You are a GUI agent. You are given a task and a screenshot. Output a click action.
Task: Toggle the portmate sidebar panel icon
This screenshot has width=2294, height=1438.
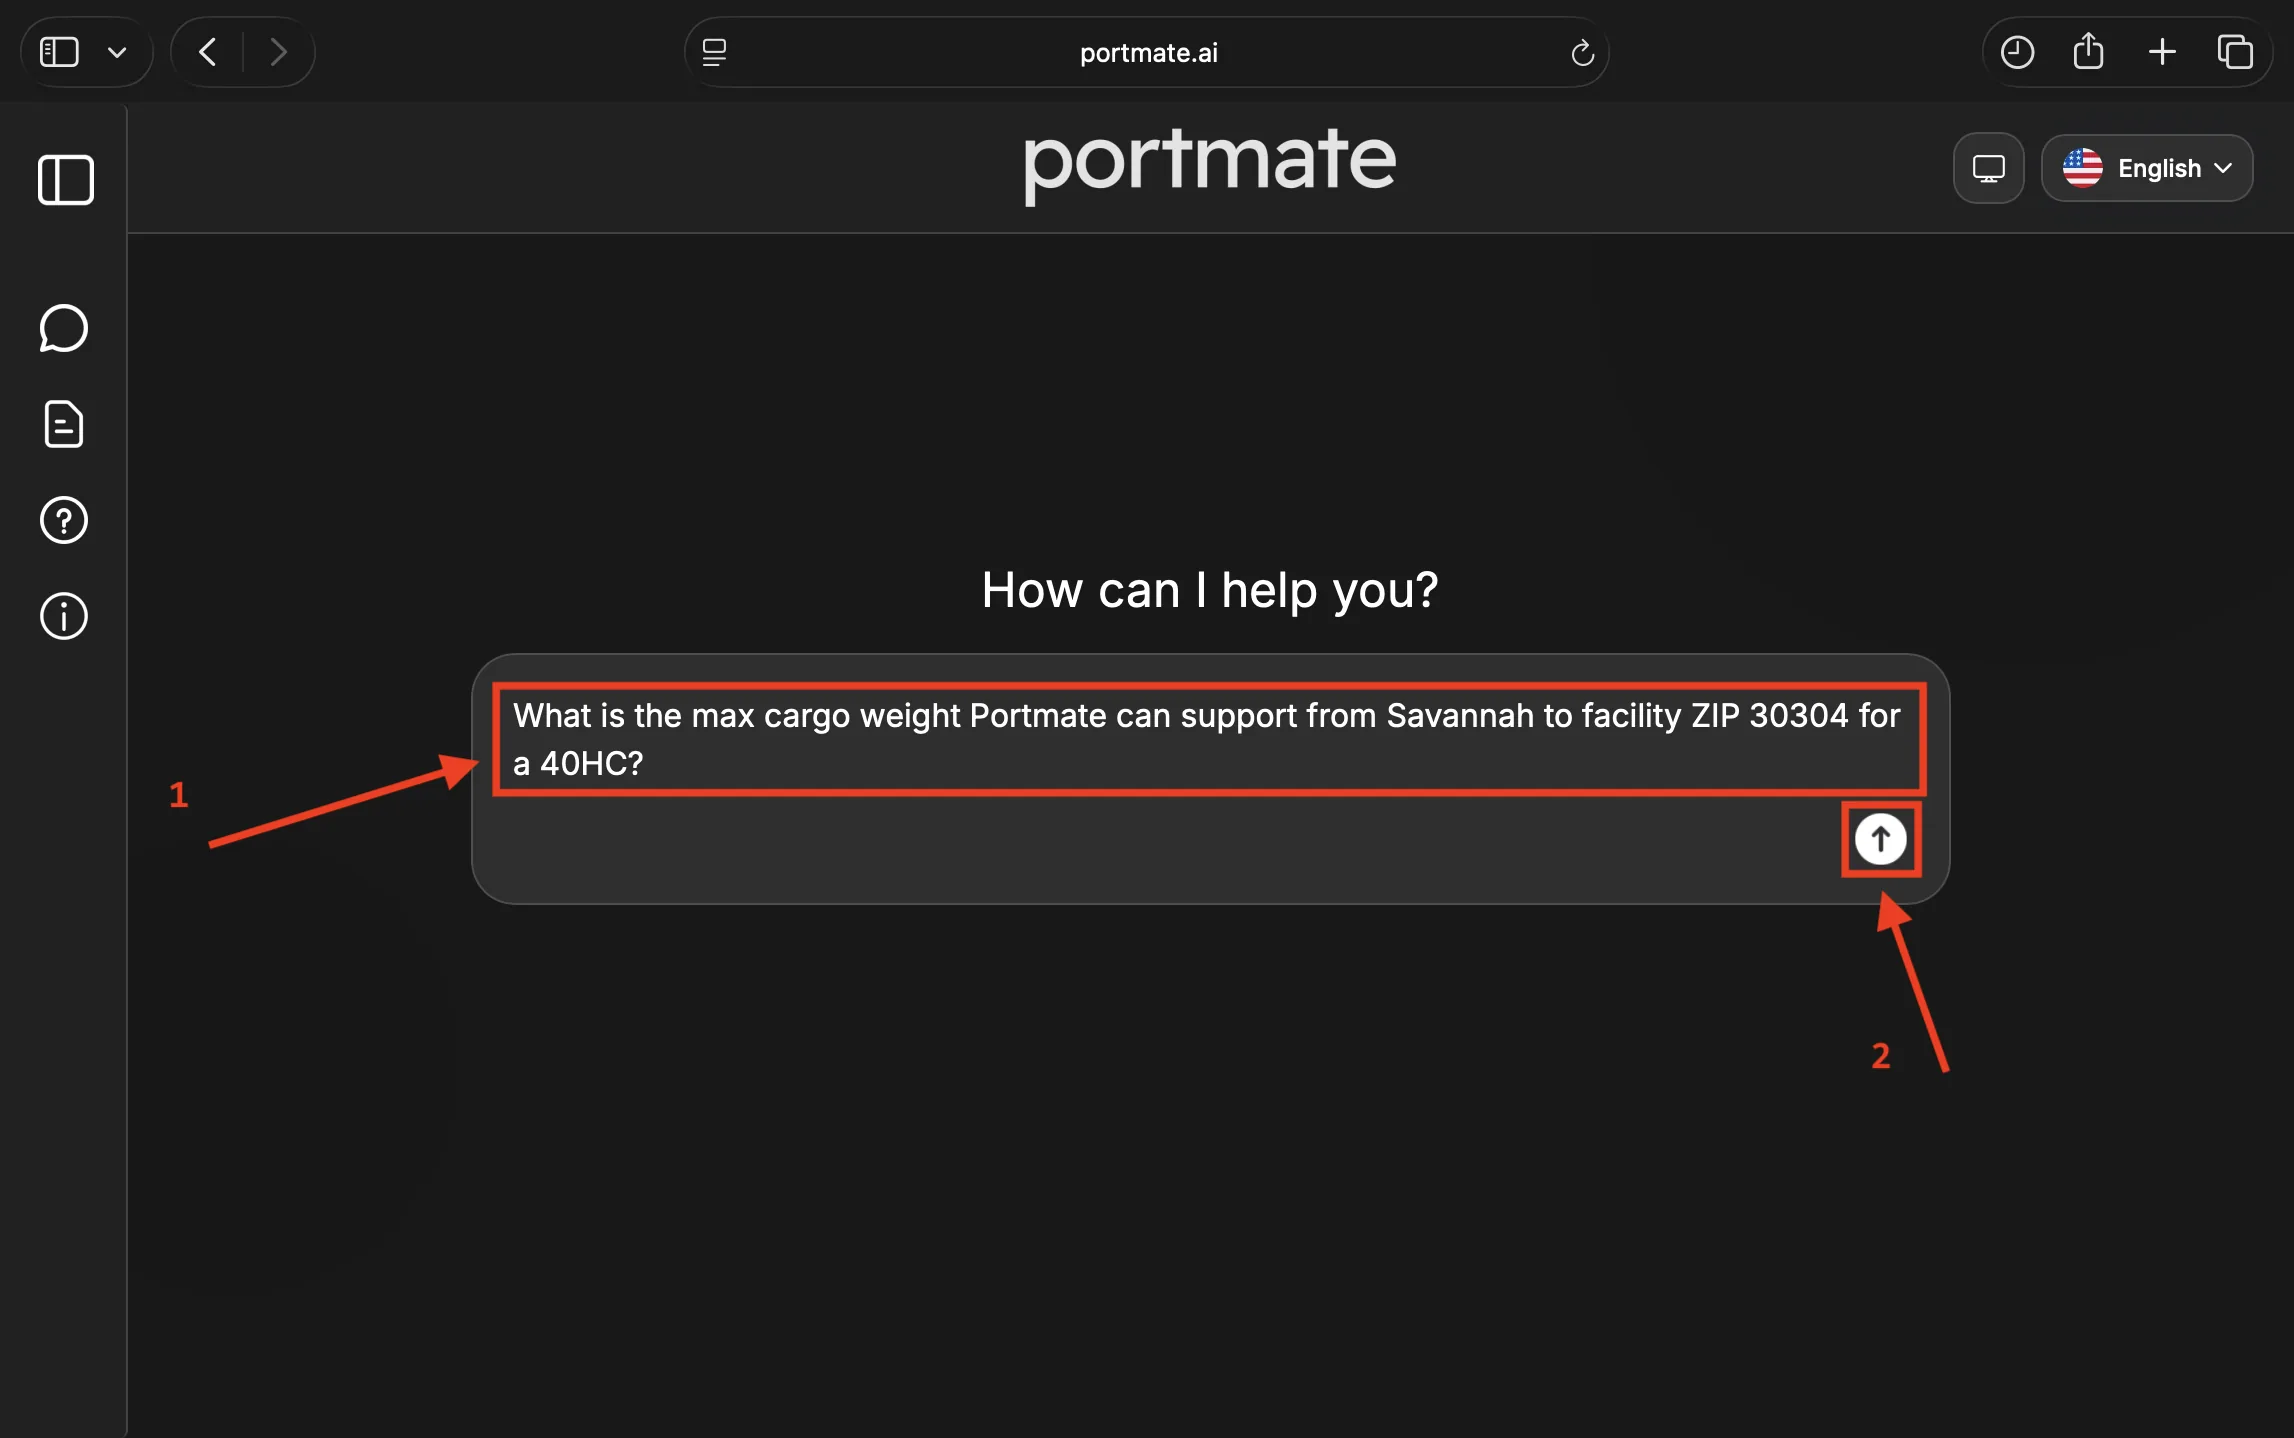[x=66, y=180]
